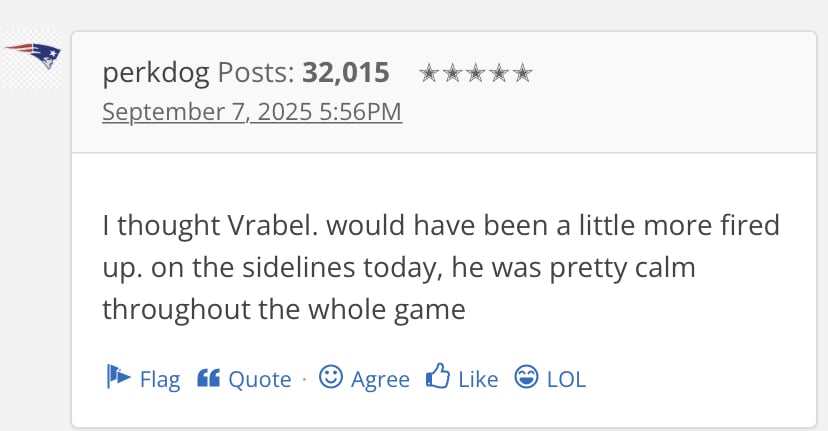This screenshot has width=828, height=431.
Task: Select the Agree reaction label
Action: tap(380, 380)
